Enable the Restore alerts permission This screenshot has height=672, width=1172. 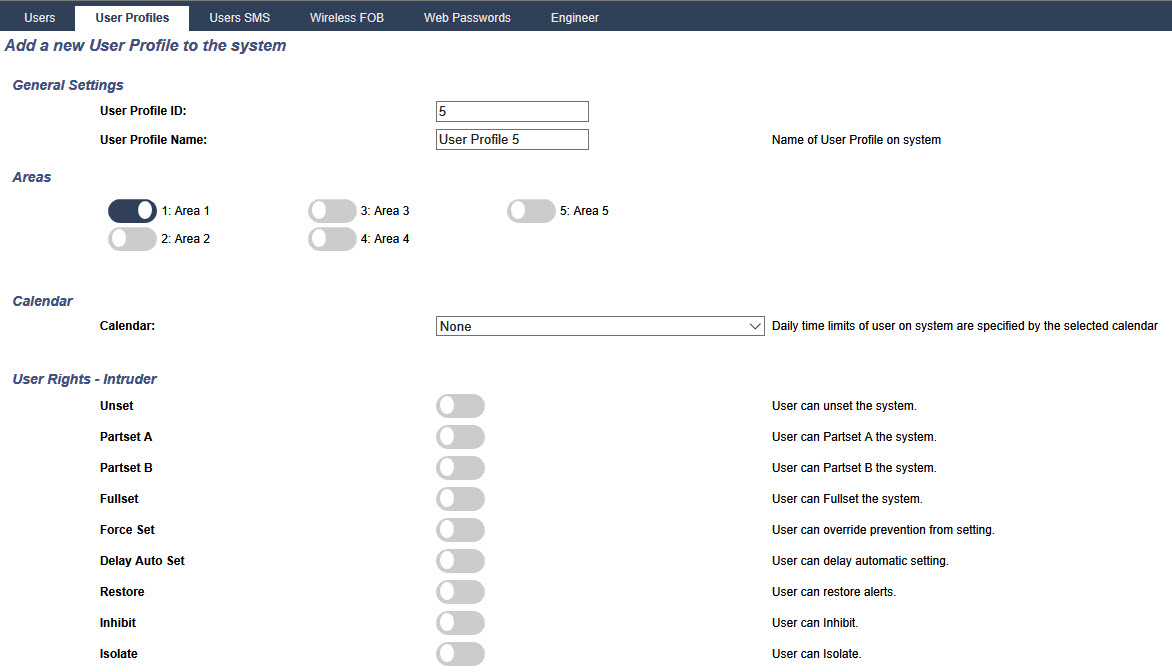[x=460, y=592]
